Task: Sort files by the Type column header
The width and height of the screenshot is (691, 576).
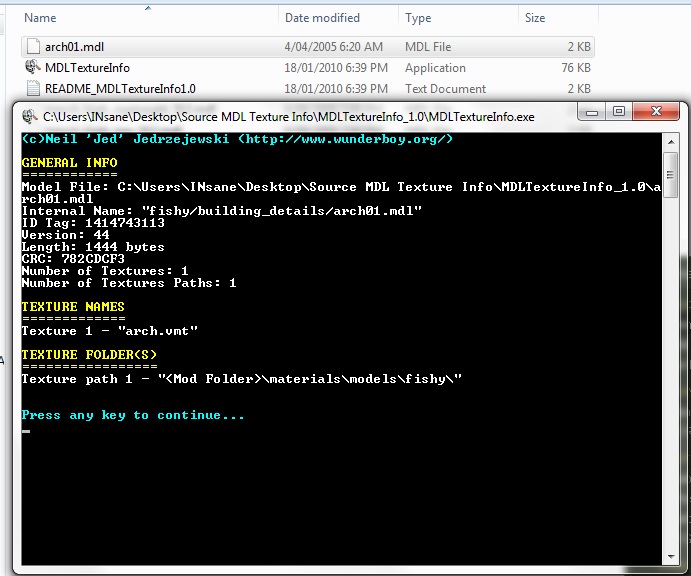Action: click(418, 18)
